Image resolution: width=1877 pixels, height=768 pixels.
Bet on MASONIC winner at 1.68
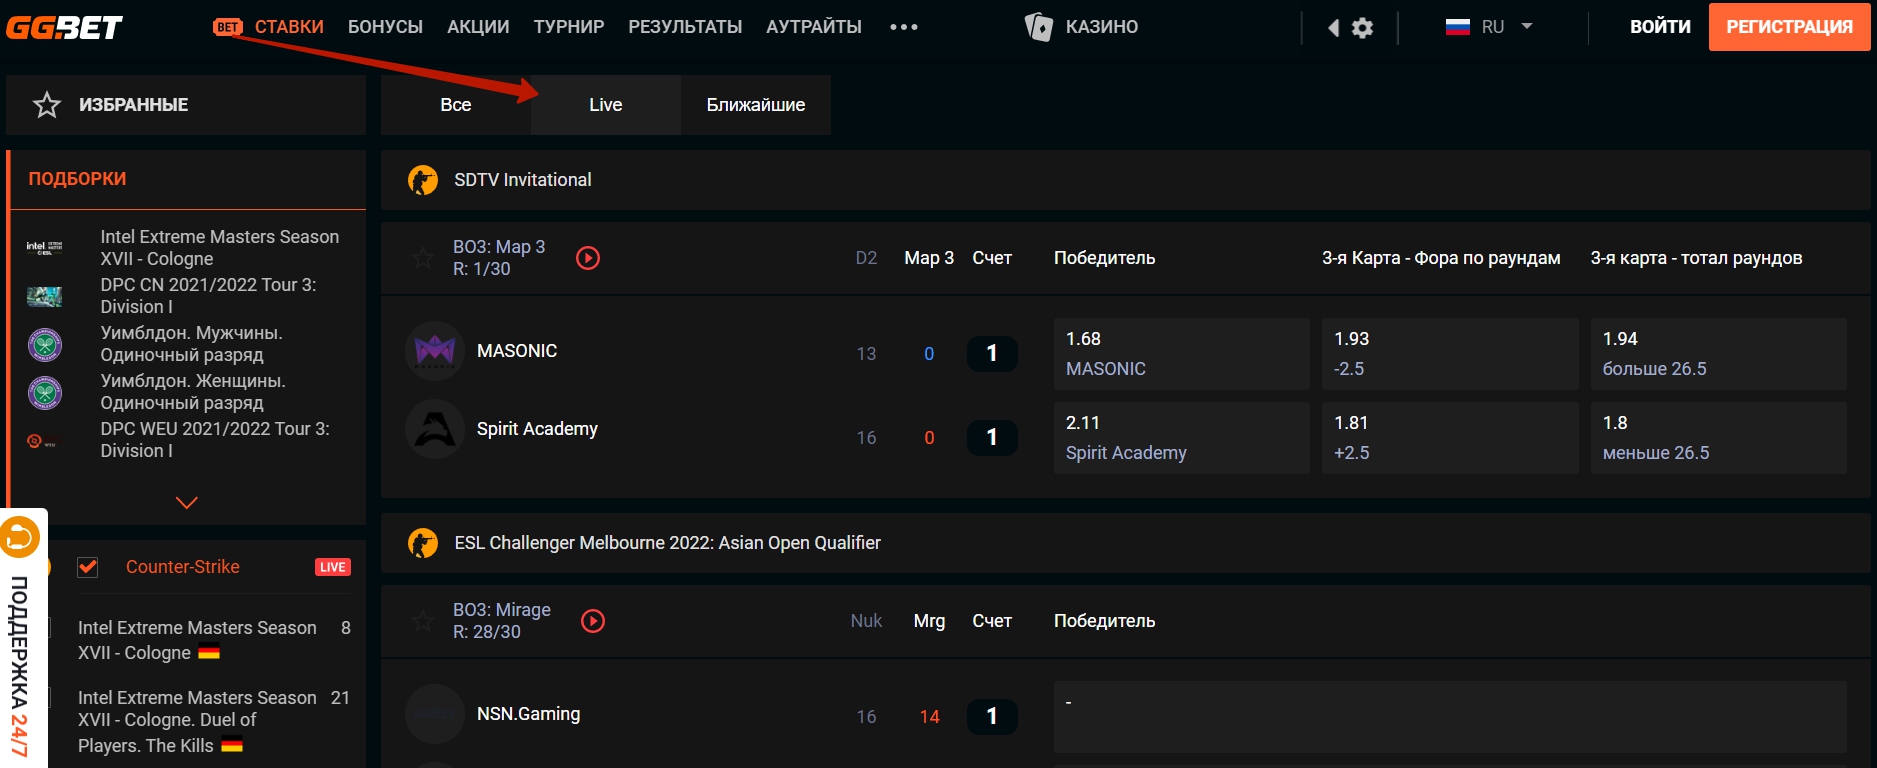[x=1181, y=353]
